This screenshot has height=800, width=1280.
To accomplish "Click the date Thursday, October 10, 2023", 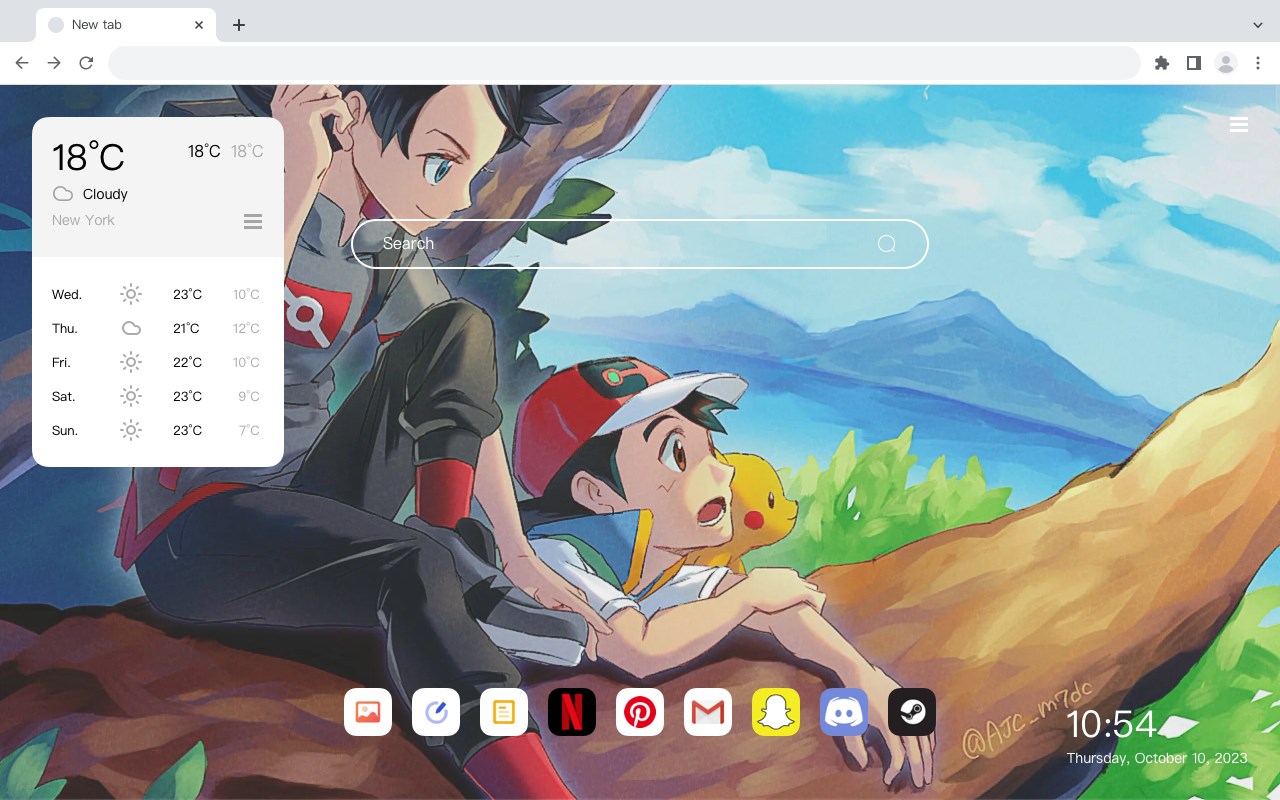I will [x=1157, y=758].
